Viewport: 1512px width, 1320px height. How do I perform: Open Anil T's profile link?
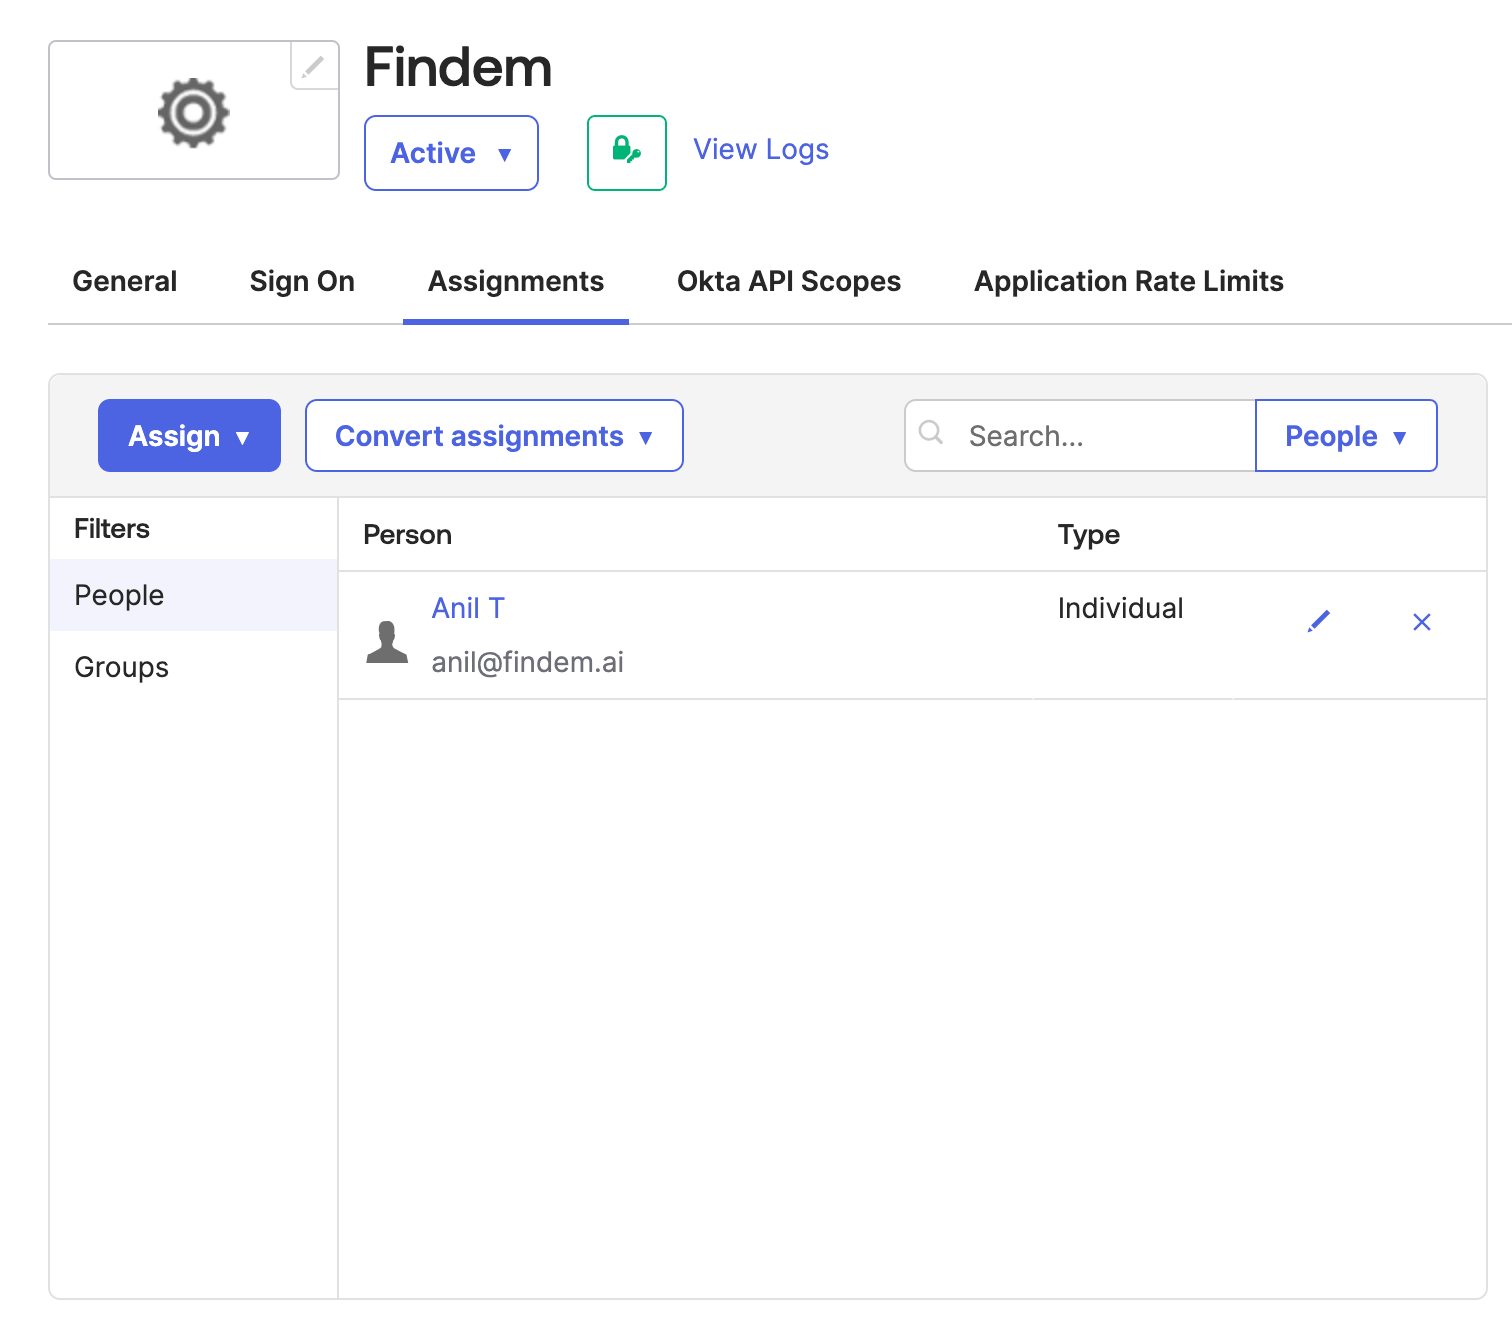[x=468, y=608]
